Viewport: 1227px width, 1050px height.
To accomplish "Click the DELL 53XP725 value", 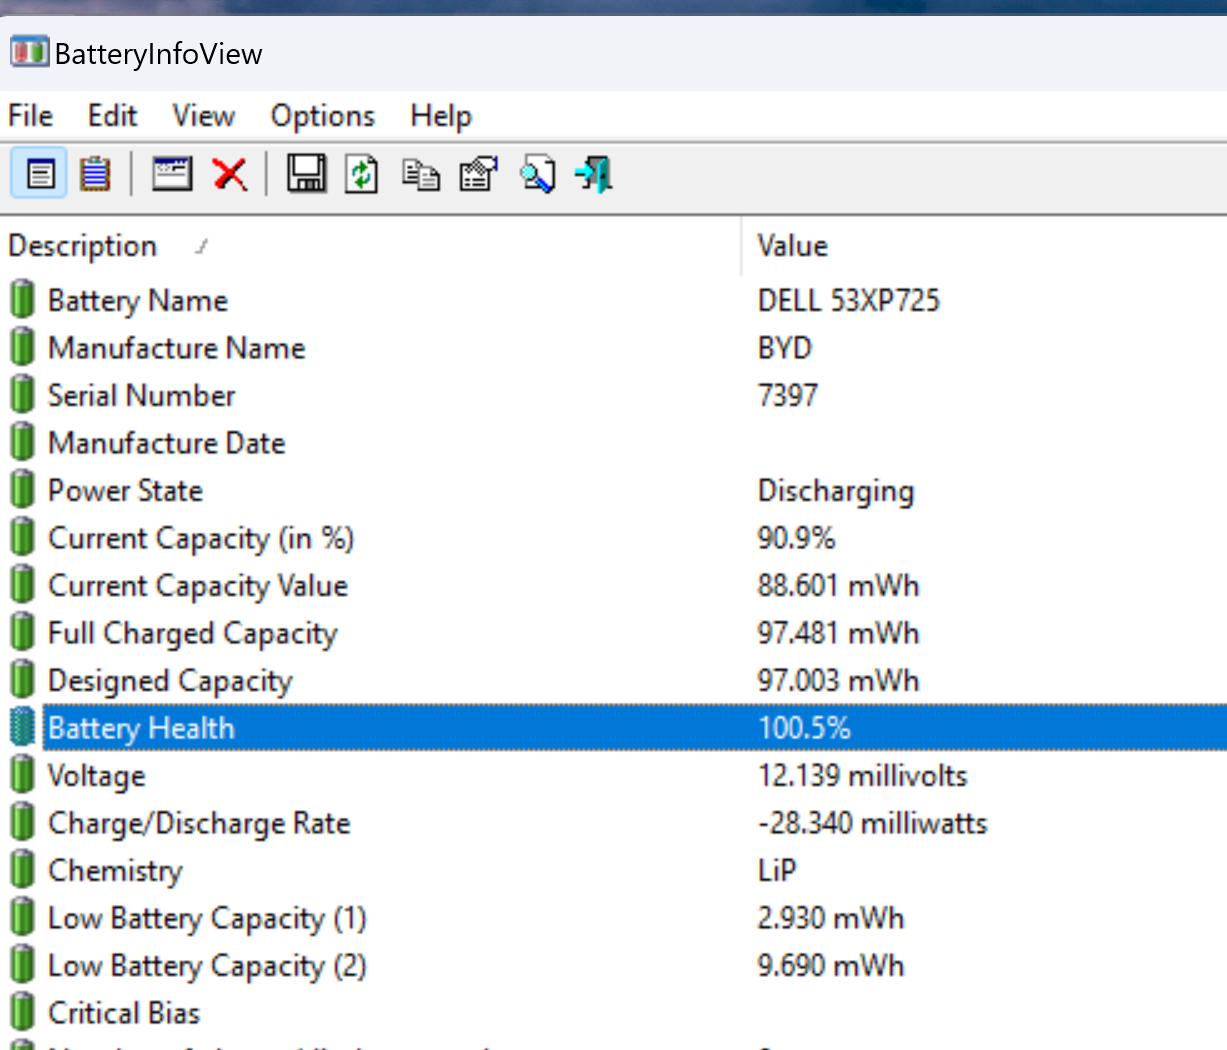I will tap(849, 300).
